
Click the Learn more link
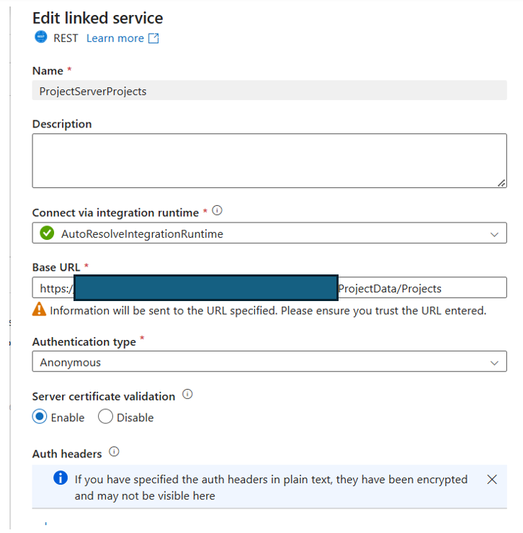click(x=115, y=38)
